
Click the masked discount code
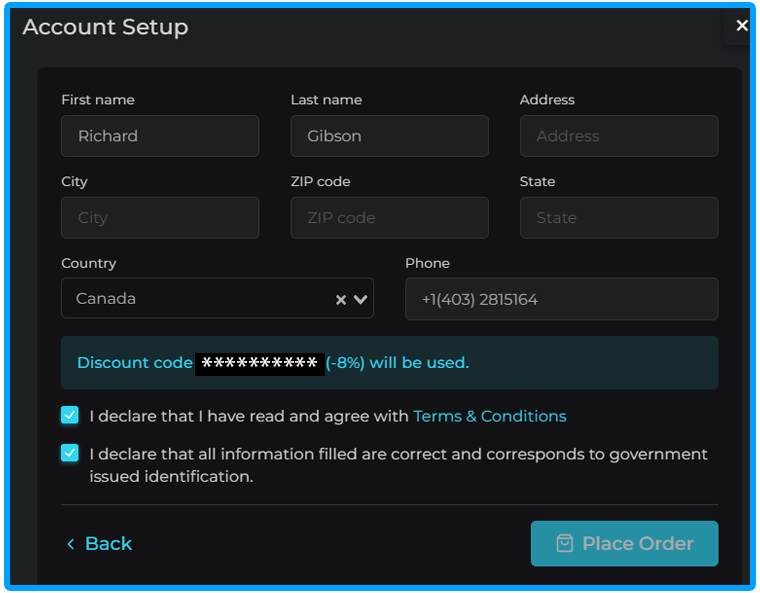259,363
